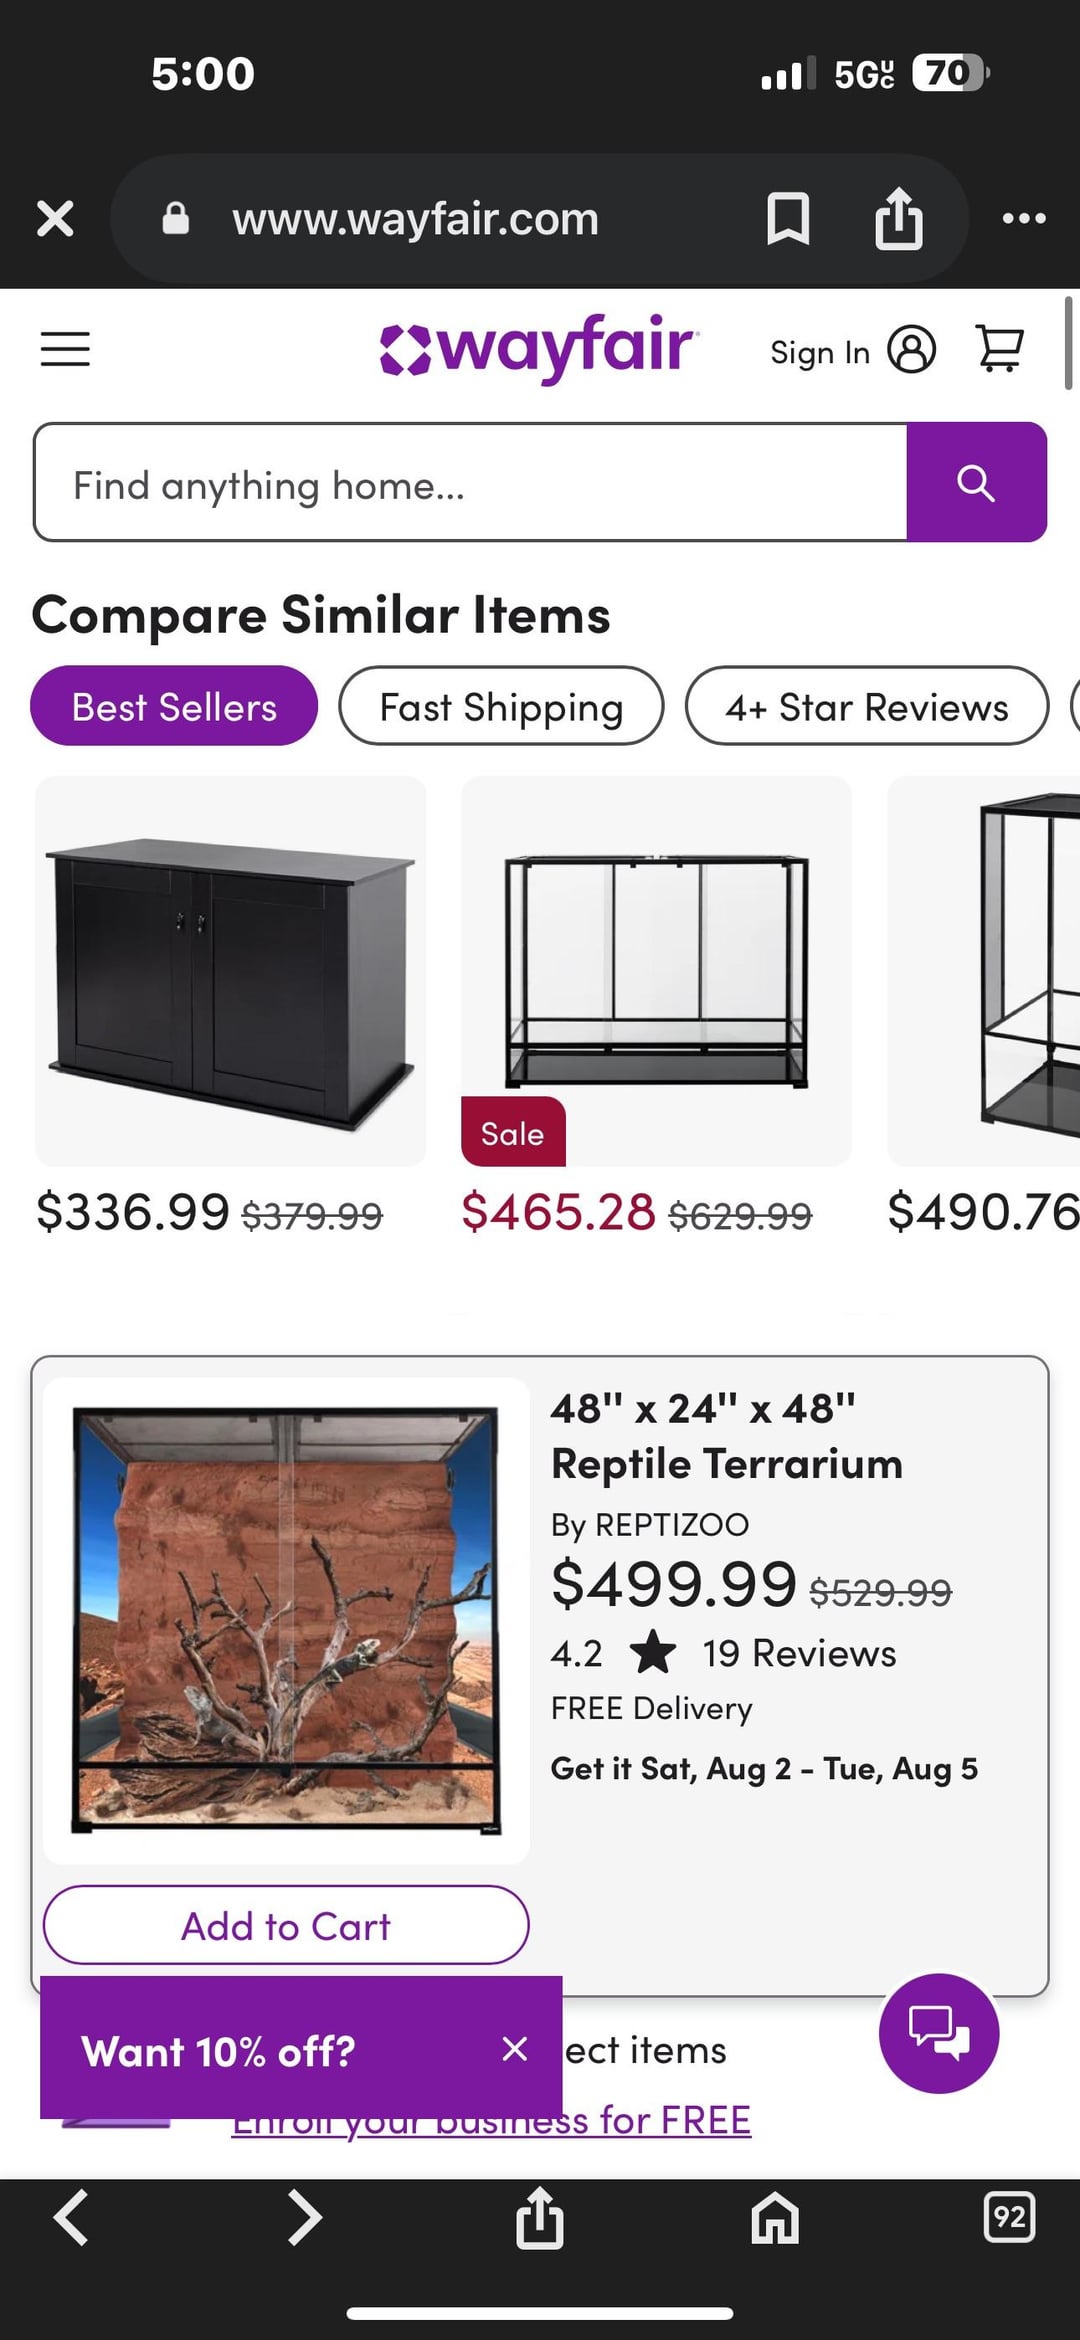1080x2340 pixels.
Task: Bookmark this page in the browser
Action: [x=788, y=218]
